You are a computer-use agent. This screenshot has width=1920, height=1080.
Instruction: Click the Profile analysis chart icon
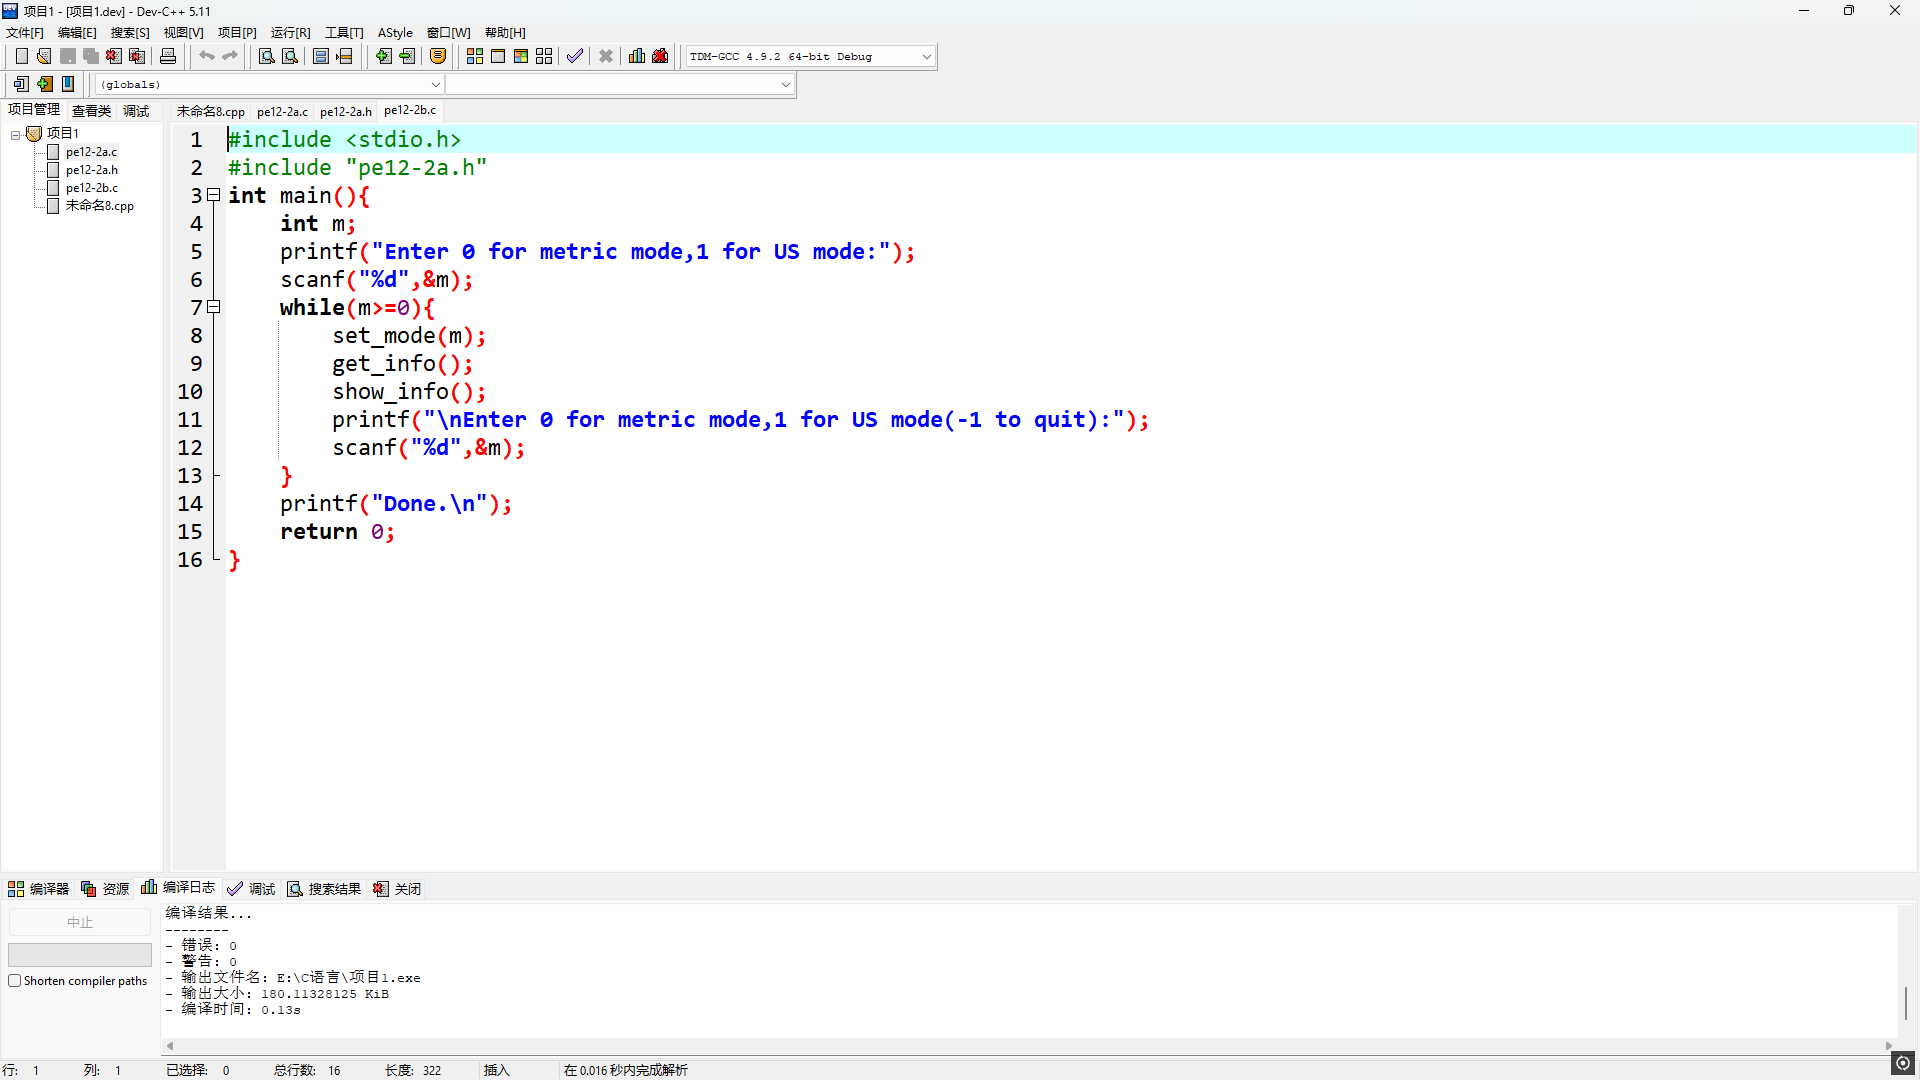[x=637, y=56]
